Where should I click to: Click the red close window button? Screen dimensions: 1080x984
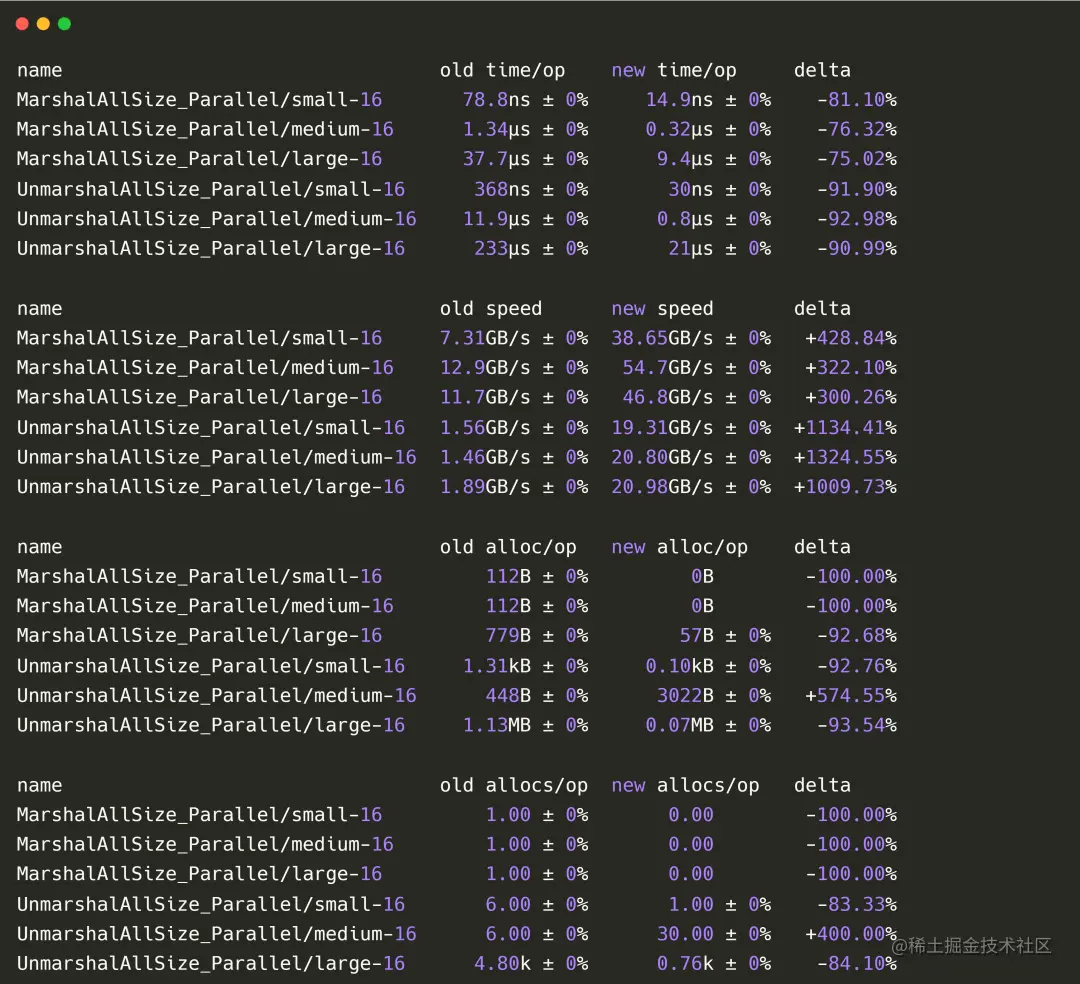[22, 24]
